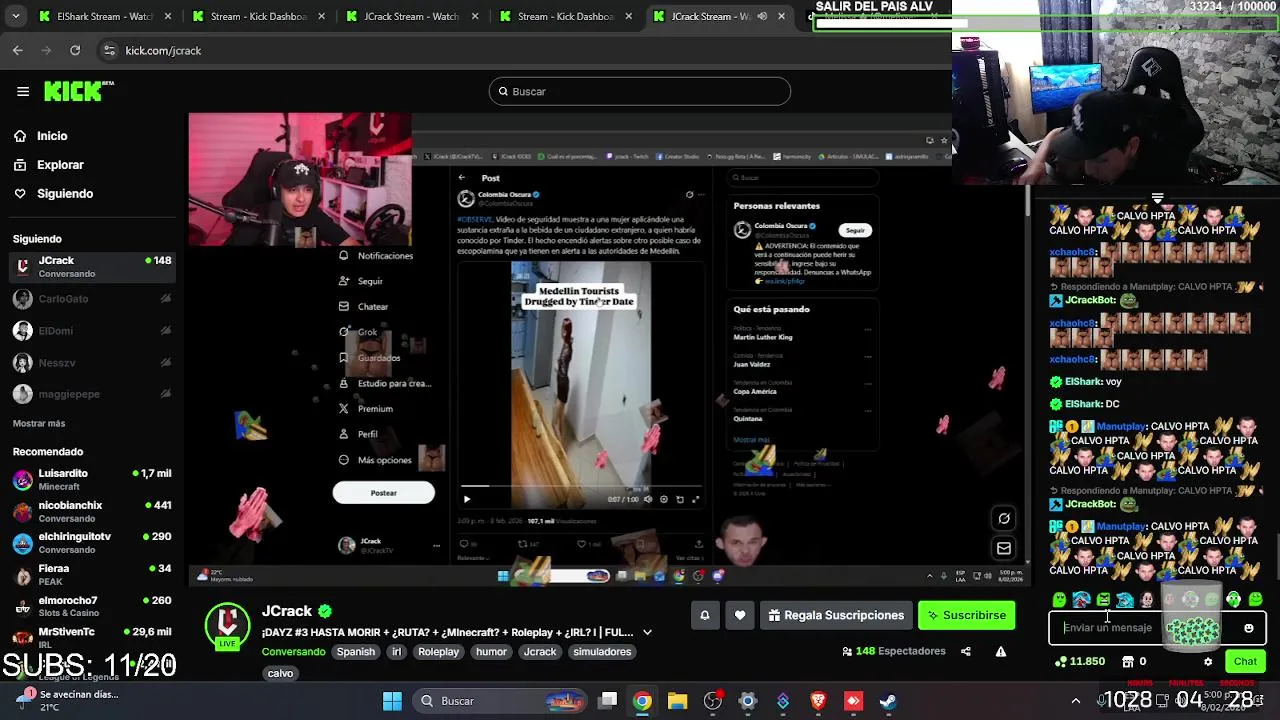
Task: Open the emoji picker in chat input
Action: 1248,628
